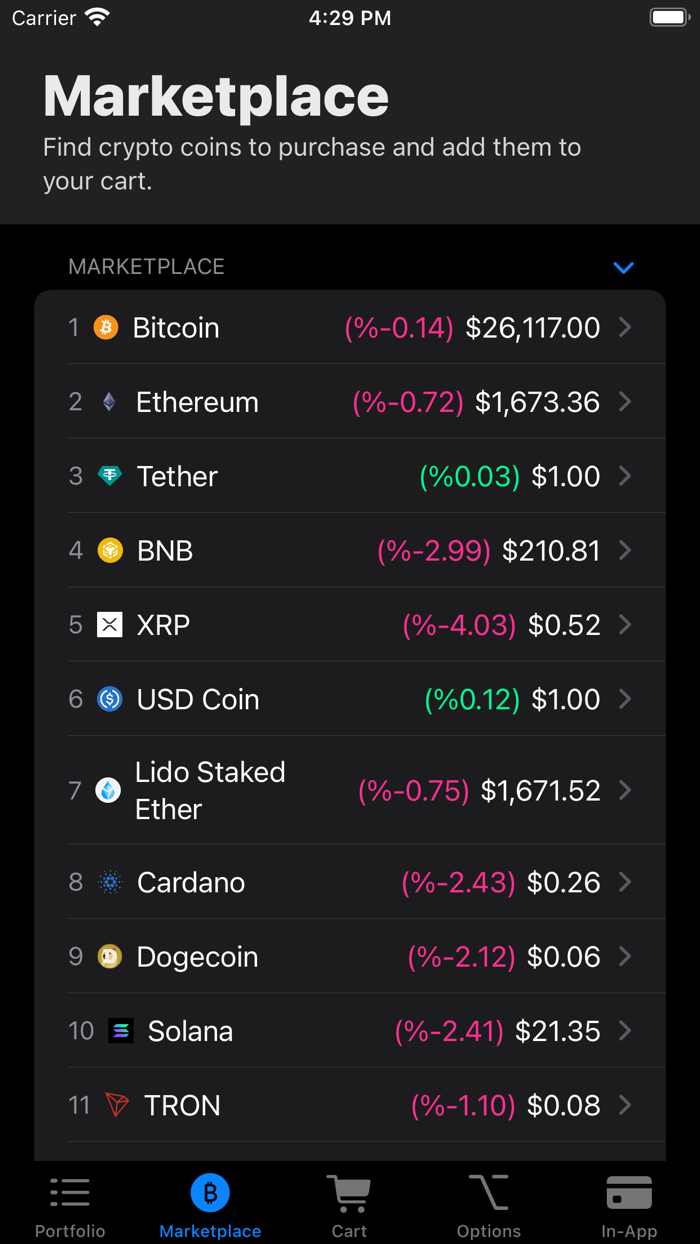The width and height of the screenshot is (700, 1244).
Task: Click the Ethereum diamond icon
Action: coord(107,402)
